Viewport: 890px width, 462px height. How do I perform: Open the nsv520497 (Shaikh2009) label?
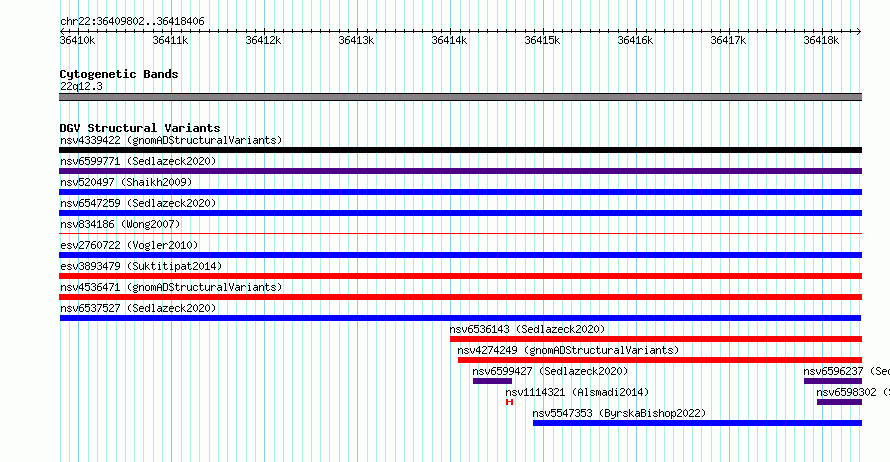click(x=126, y=182)
